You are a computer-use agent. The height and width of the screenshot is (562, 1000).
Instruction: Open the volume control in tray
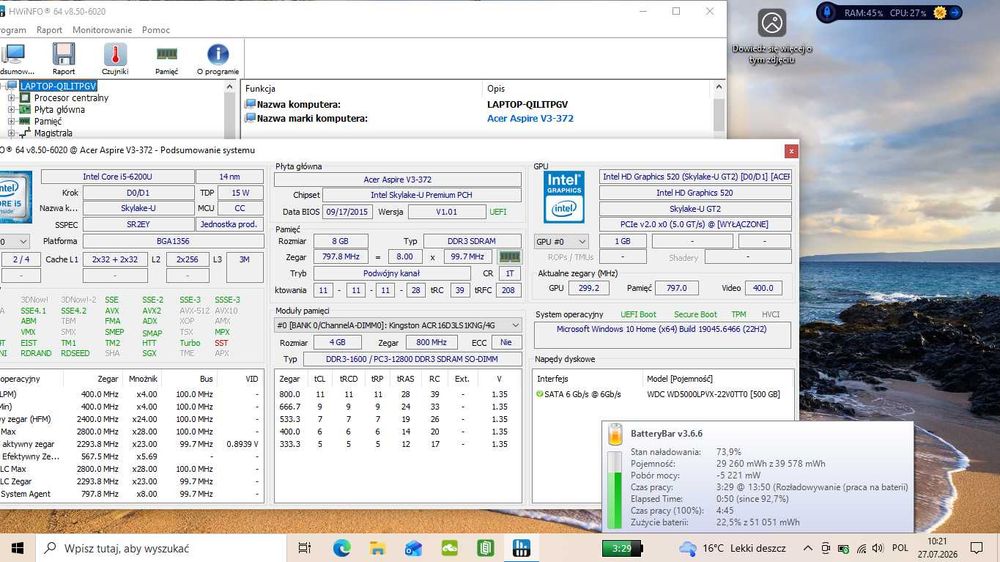click(x=878, y=548)
